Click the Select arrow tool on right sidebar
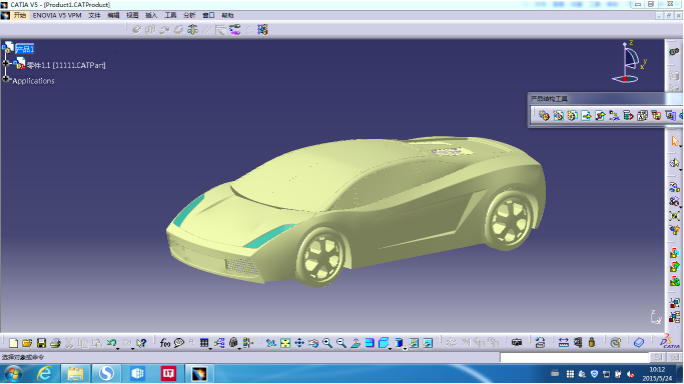 pyautogui.click(x=675, y=141)
